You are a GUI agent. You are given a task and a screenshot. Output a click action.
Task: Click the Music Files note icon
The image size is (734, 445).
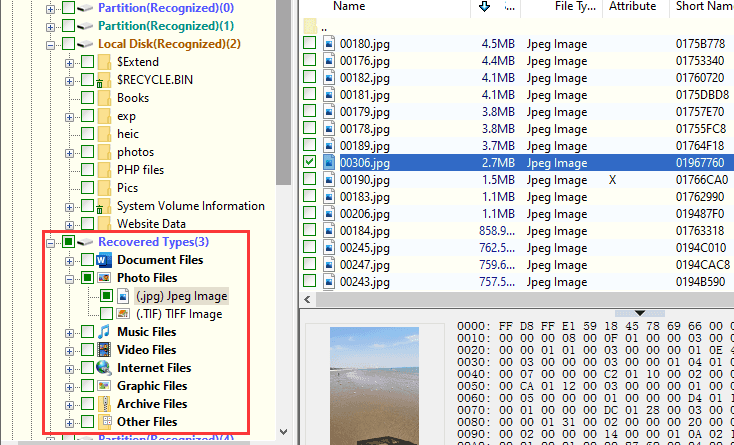(105, 332)
